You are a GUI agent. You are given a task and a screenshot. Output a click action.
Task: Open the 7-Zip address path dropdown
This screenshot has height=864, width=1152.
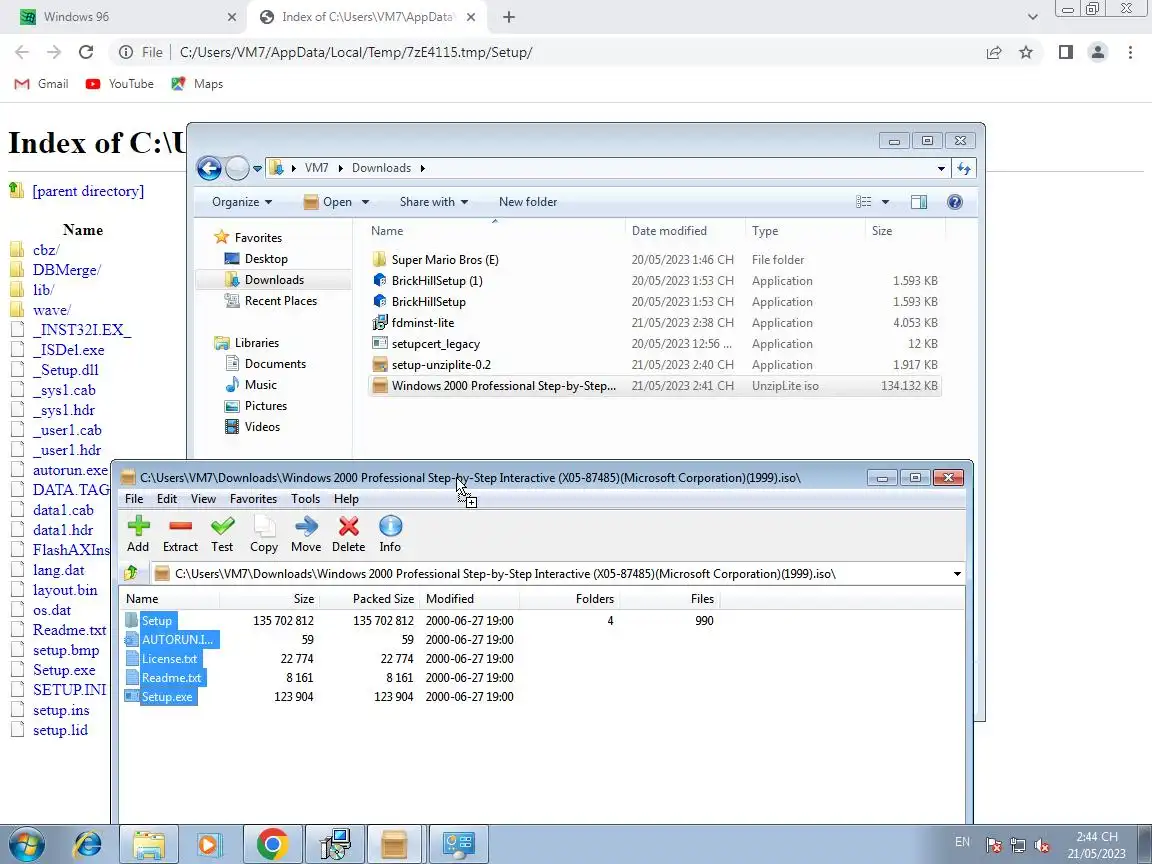957,574
